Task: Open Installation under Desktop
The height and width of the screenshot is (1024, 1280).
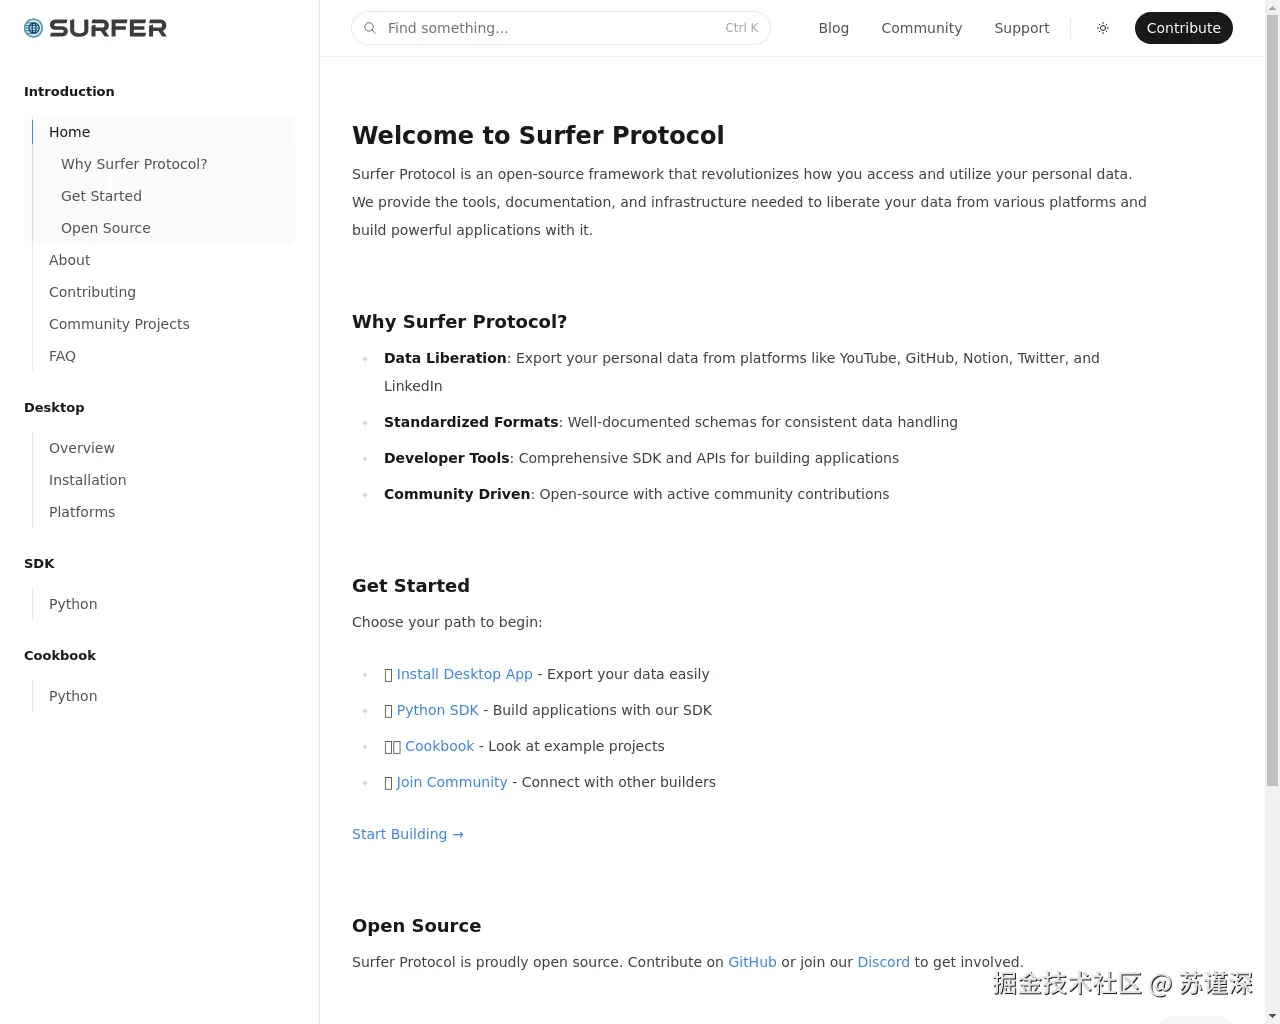Action: pos(87,480)
